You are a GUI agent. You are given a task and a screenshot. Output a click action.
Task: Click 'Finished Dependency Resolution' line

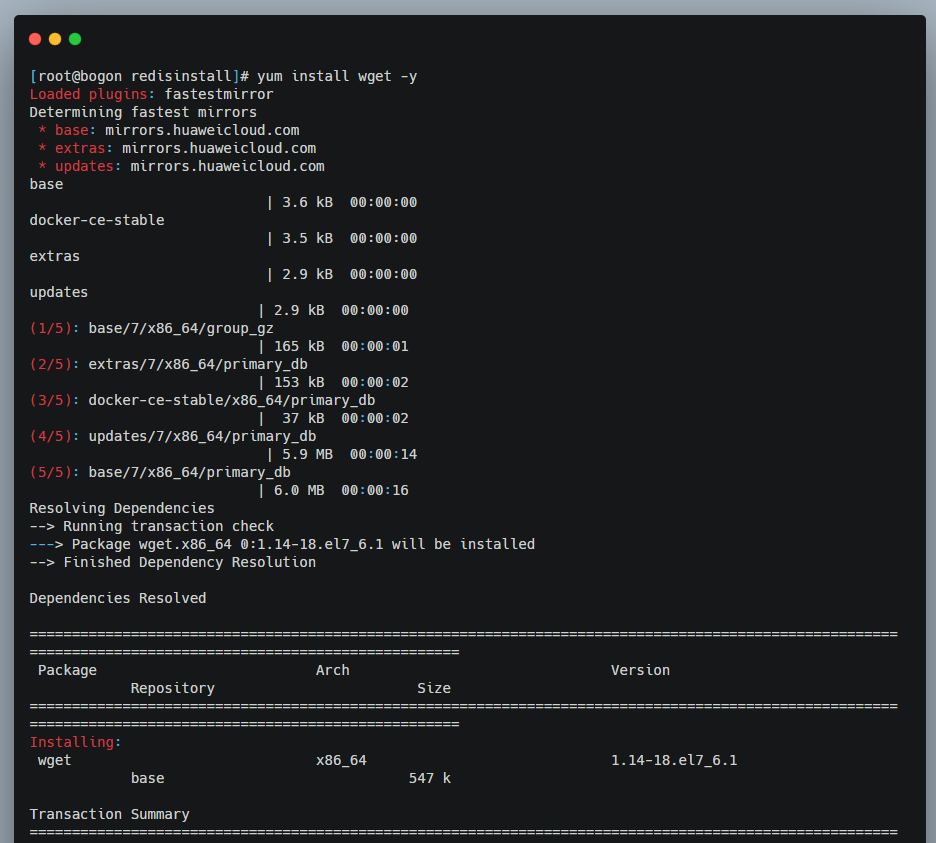point(173,562)
